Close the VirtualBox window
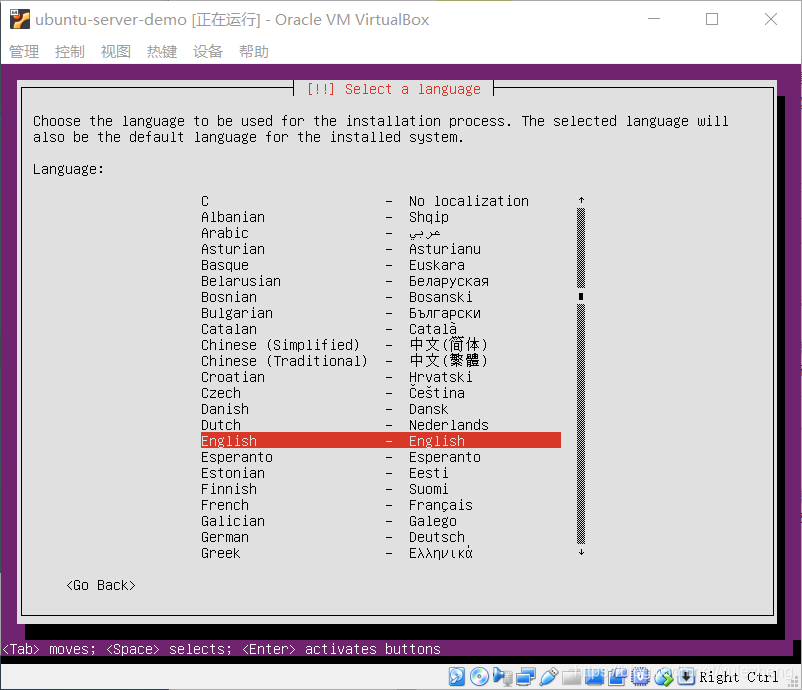This screenshot has height=690, width=802. 771,19
